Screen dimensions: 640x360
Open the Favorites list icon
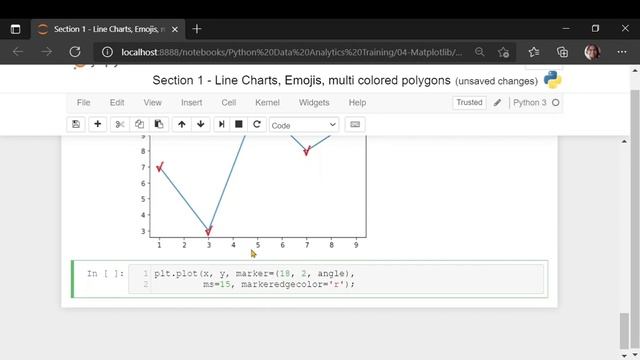pyautogui.click(x=534, y=52)
